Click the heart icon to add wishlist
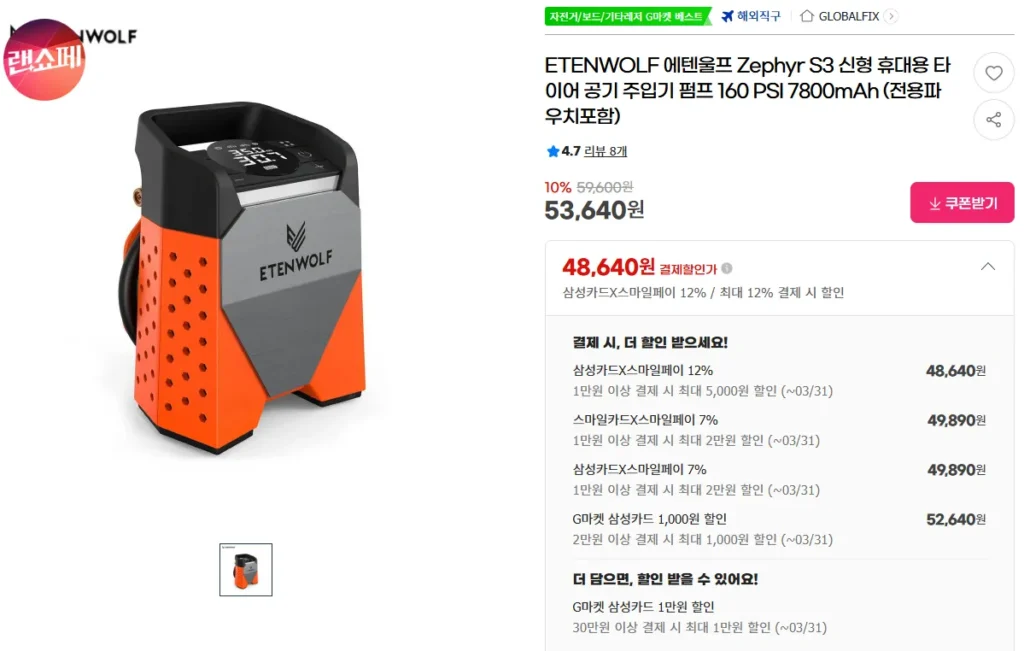The image size is (1024, 651). (993, 73)
